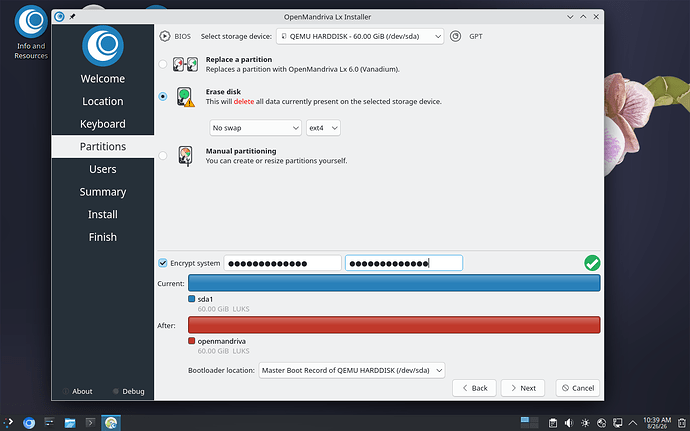Viewport: 690px width, 431px height.
Task: Launch the file manager from the taskbar
Action: (x=70, y=423)
